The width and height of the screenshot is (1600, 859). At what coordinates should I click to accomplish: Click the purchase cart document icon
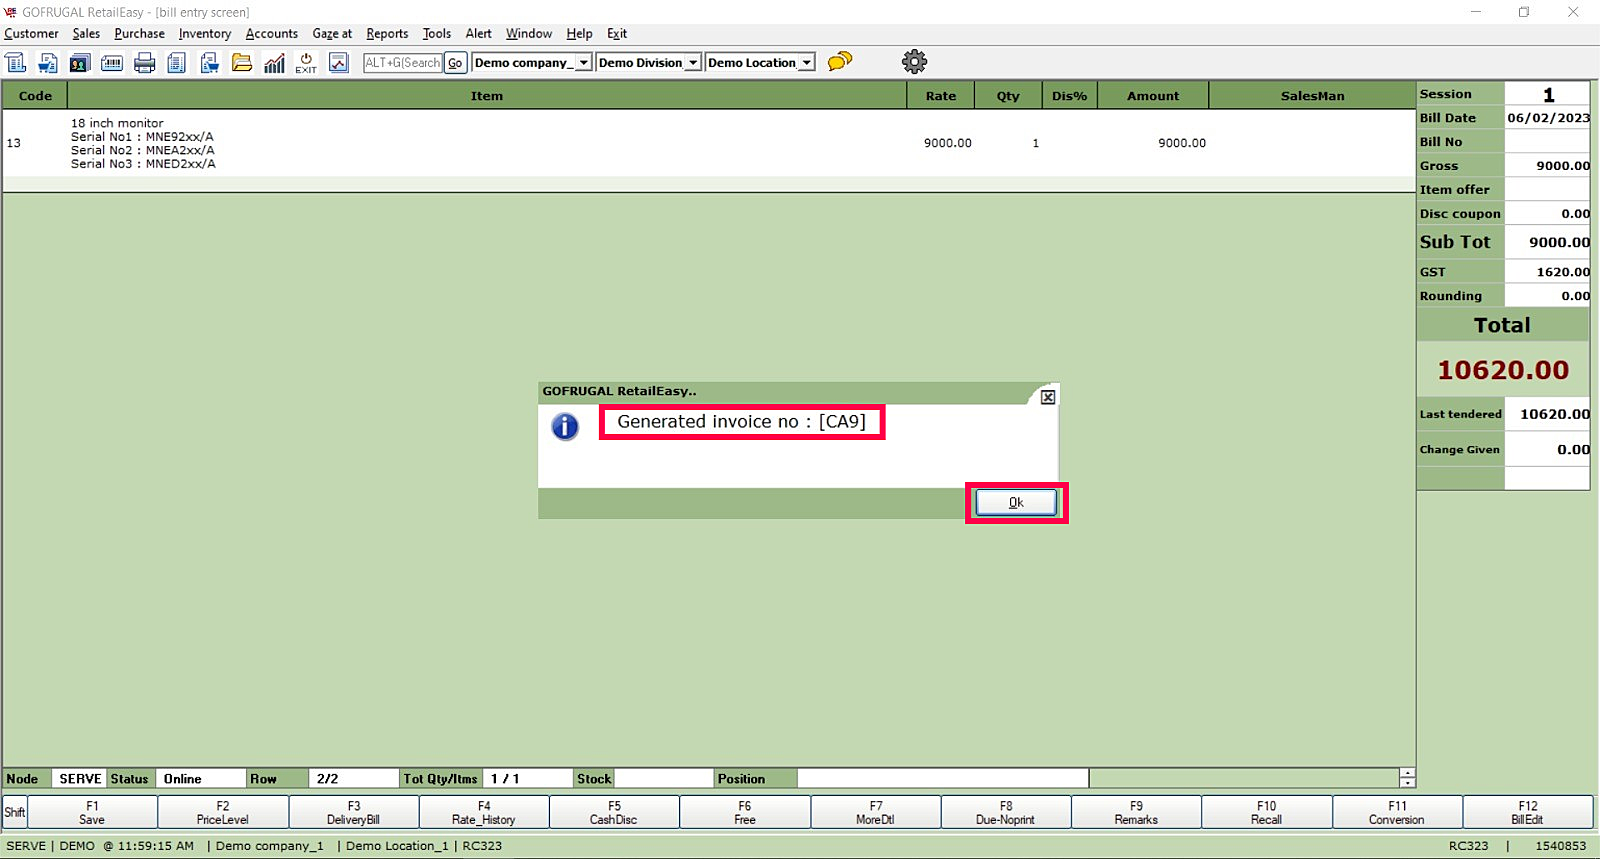pyautogui.click(x=210, y=63)
